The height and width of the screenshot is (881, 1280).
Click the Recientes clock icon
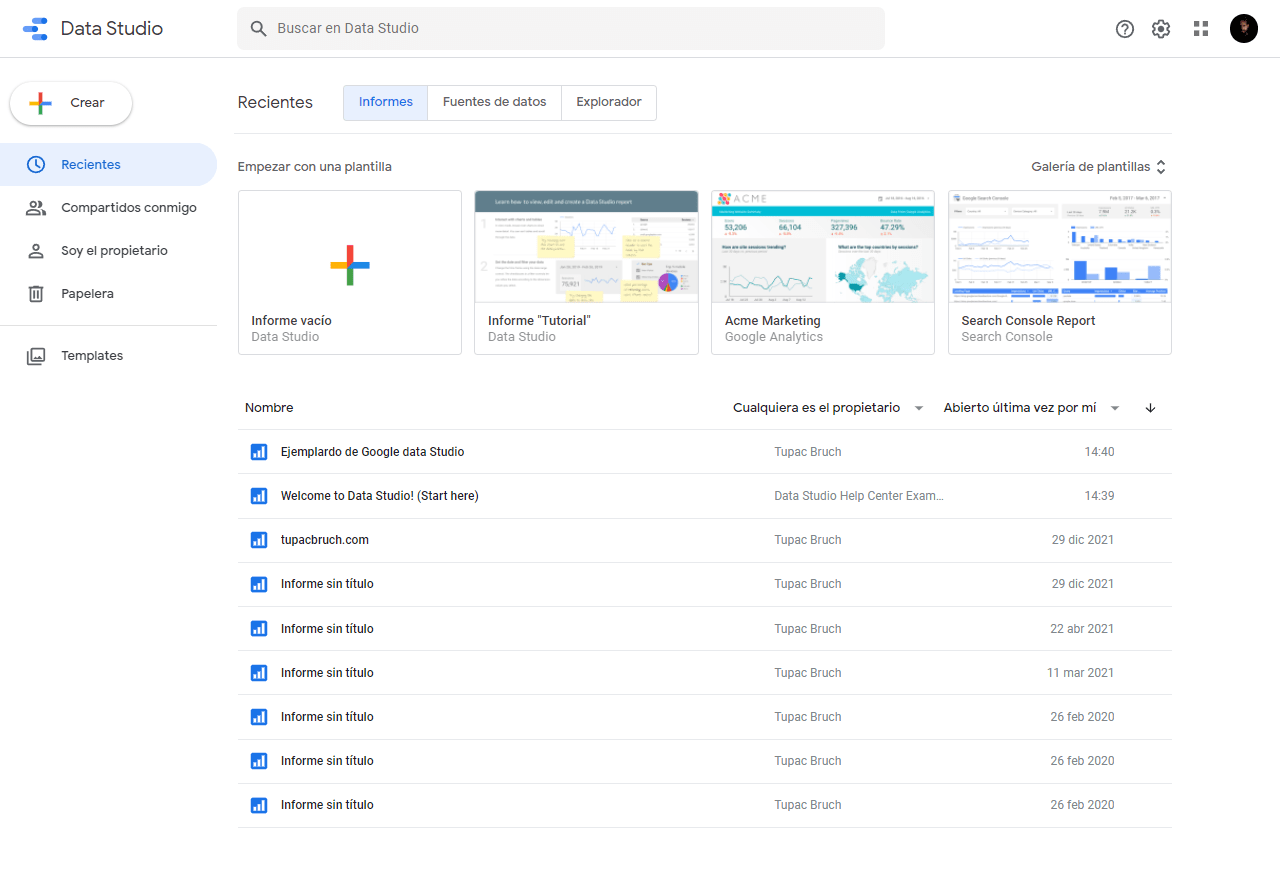pyautogui.click(x=36, y=164)
